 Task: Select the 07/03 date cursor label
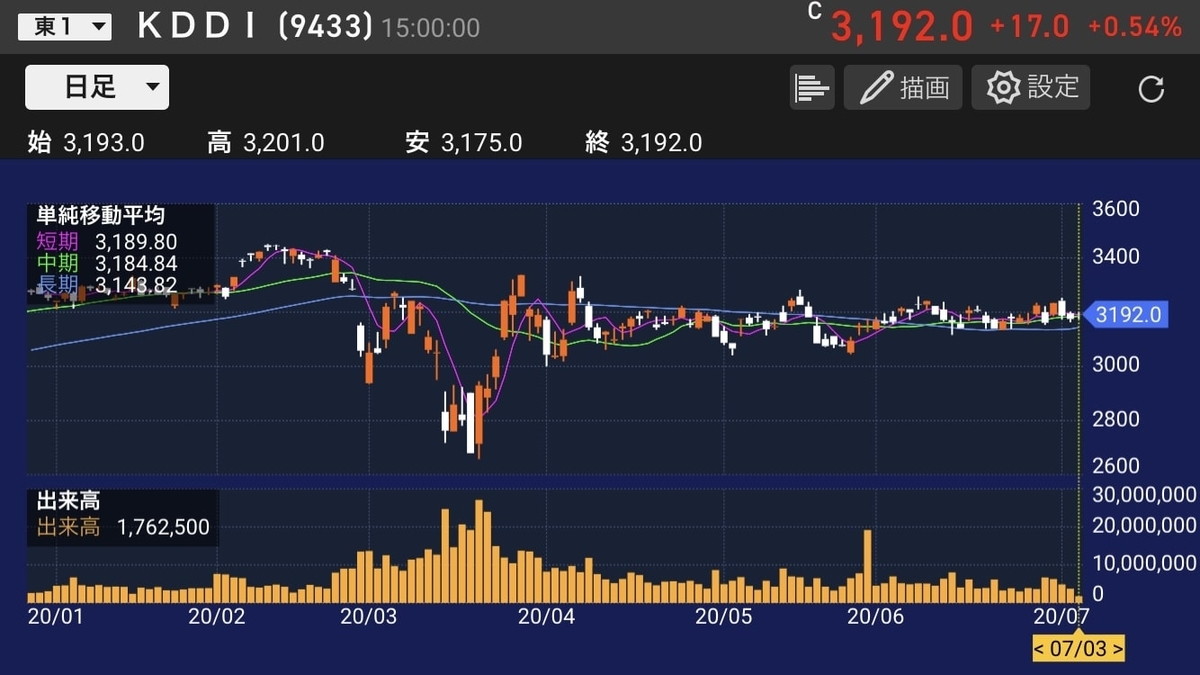(x=1078, y=648)
